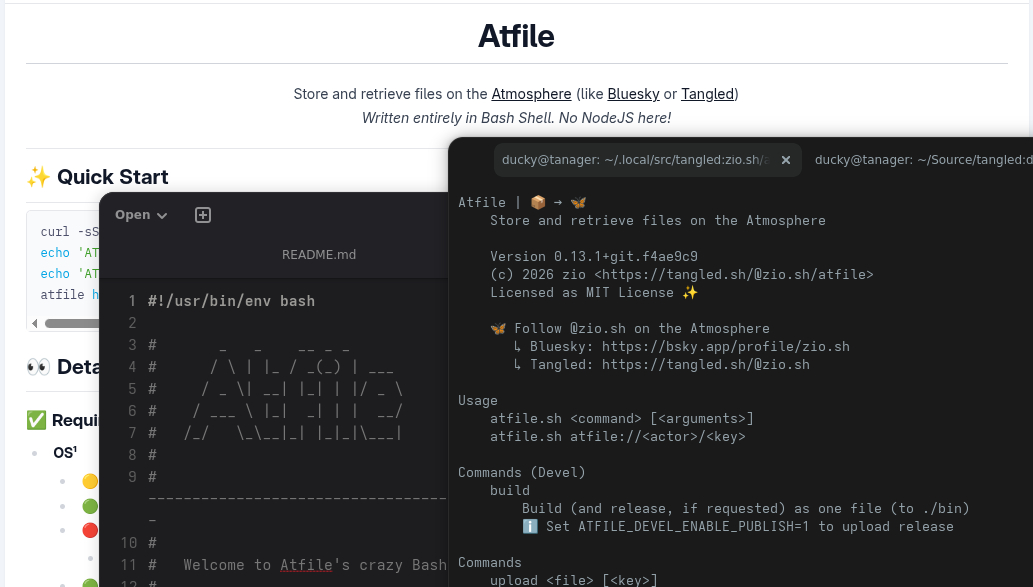Click the eyes emoji beside Details heading

point(38,367)
